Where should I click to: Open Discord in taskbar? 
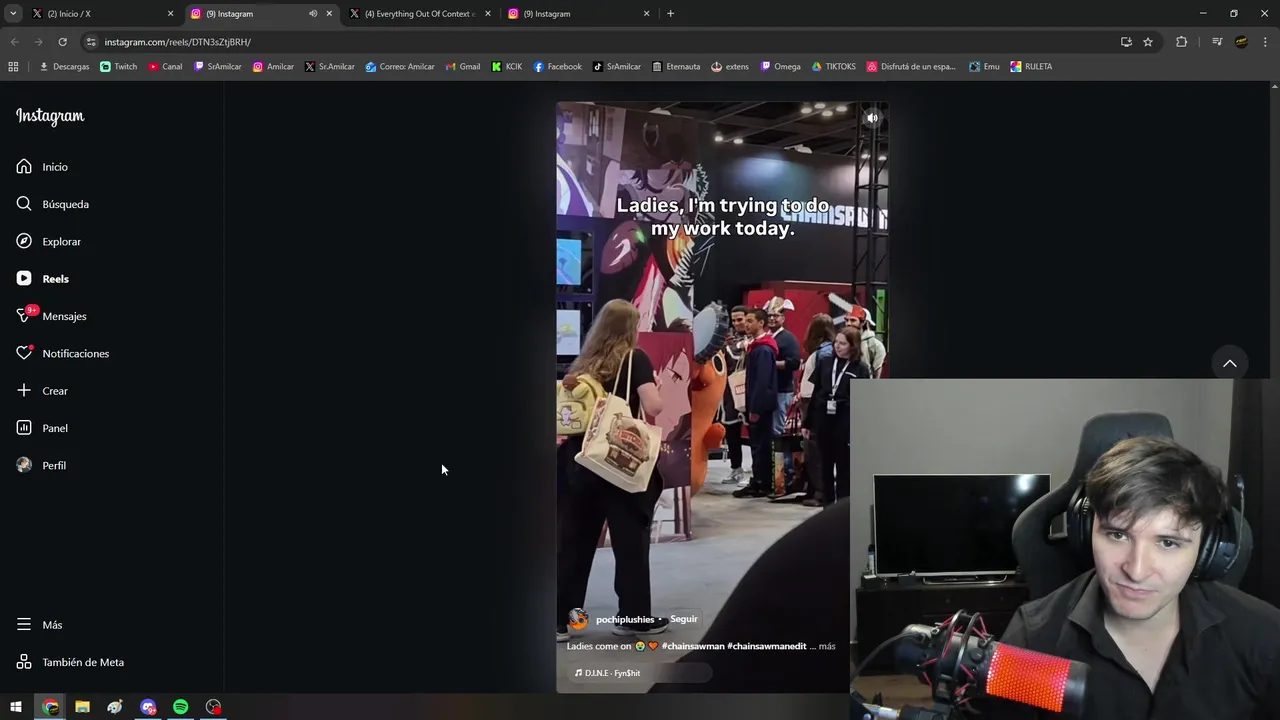coord(148,707)
